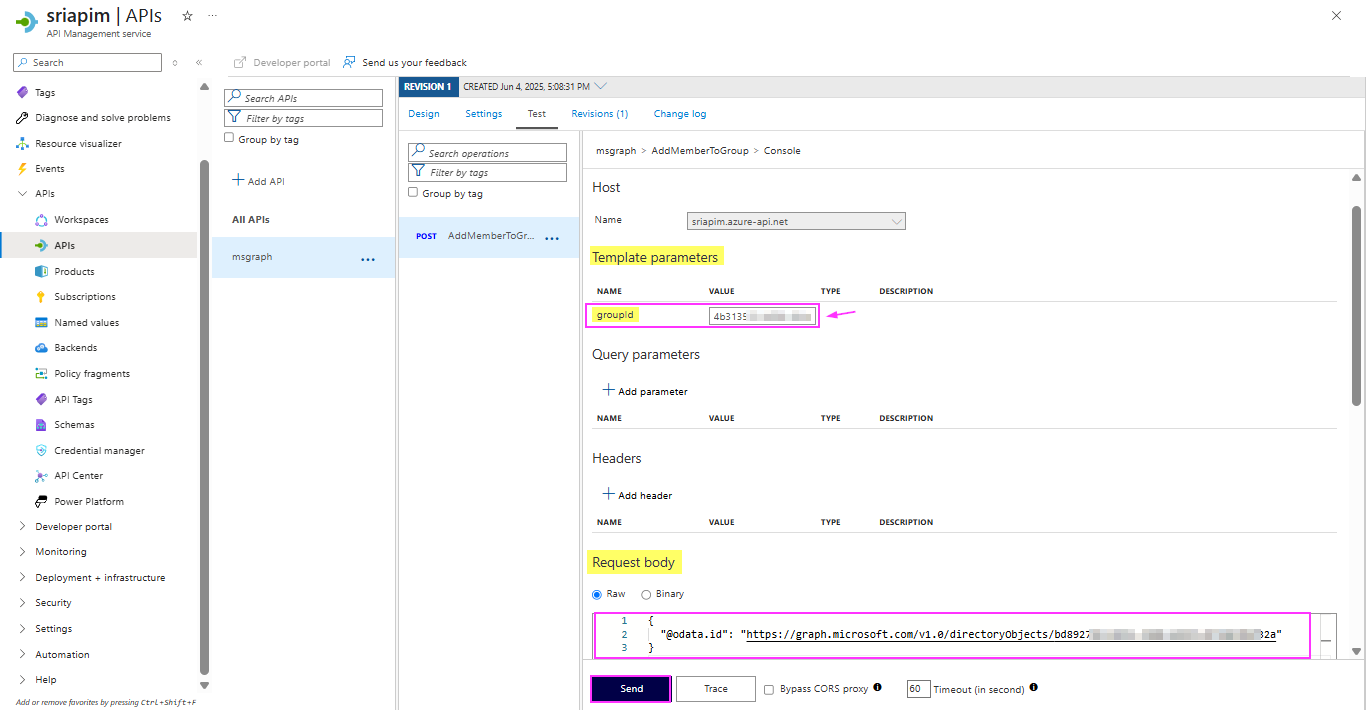Open Power Platform icon
The height and width of the screenshot is (710, 1366).
41,501
